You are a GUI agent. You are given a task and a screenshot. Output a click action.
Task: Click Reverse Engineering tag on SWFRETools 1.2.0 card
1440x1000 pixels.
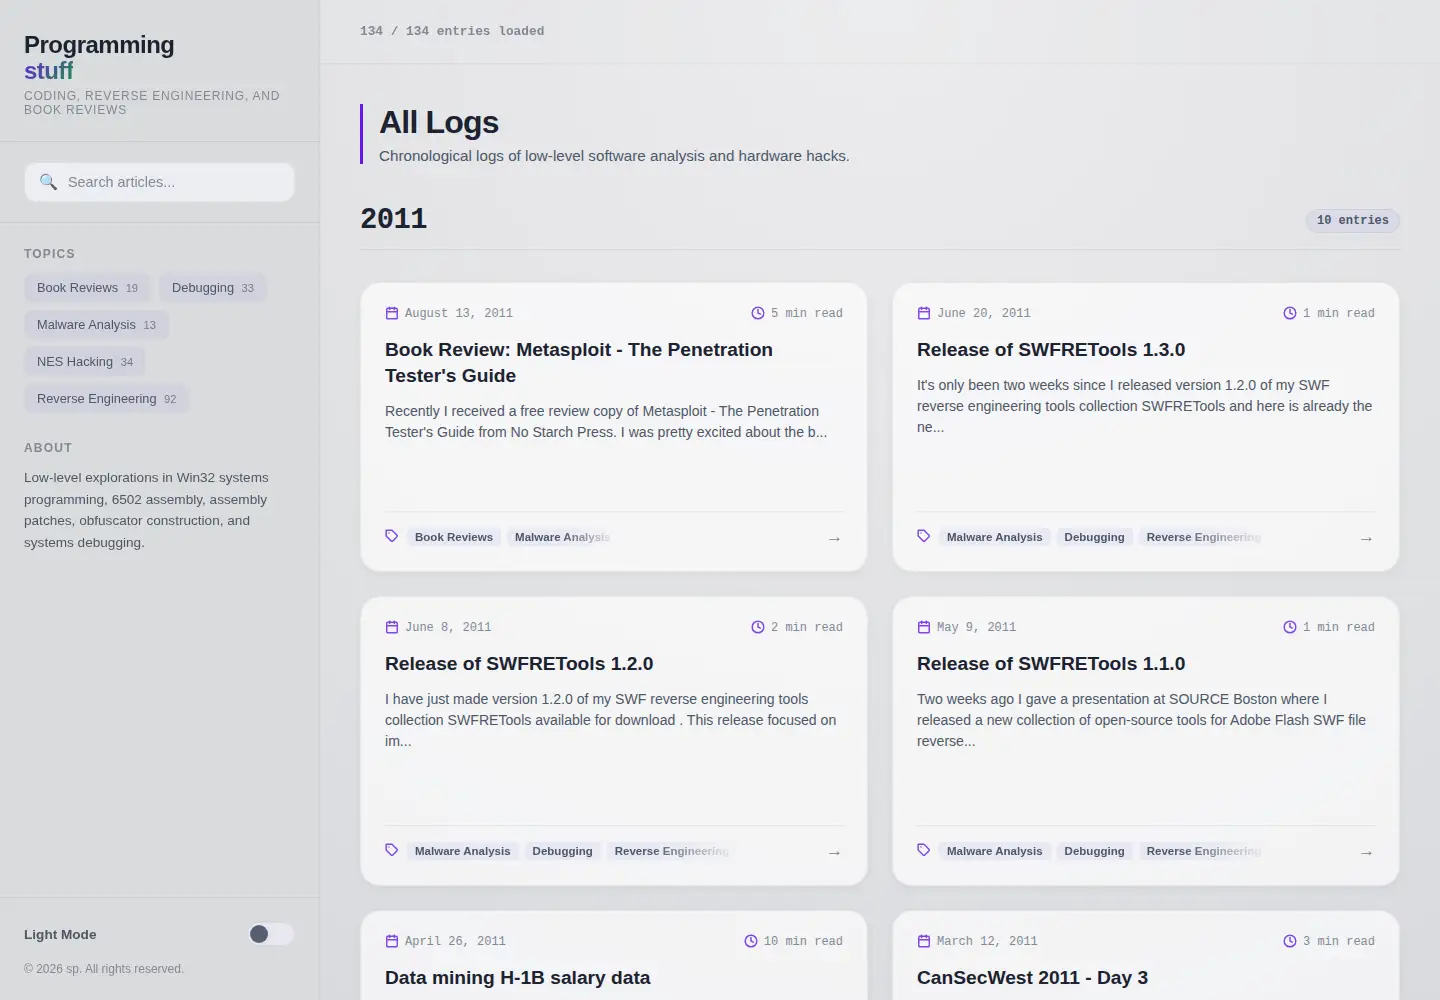(x=671, y=851)
